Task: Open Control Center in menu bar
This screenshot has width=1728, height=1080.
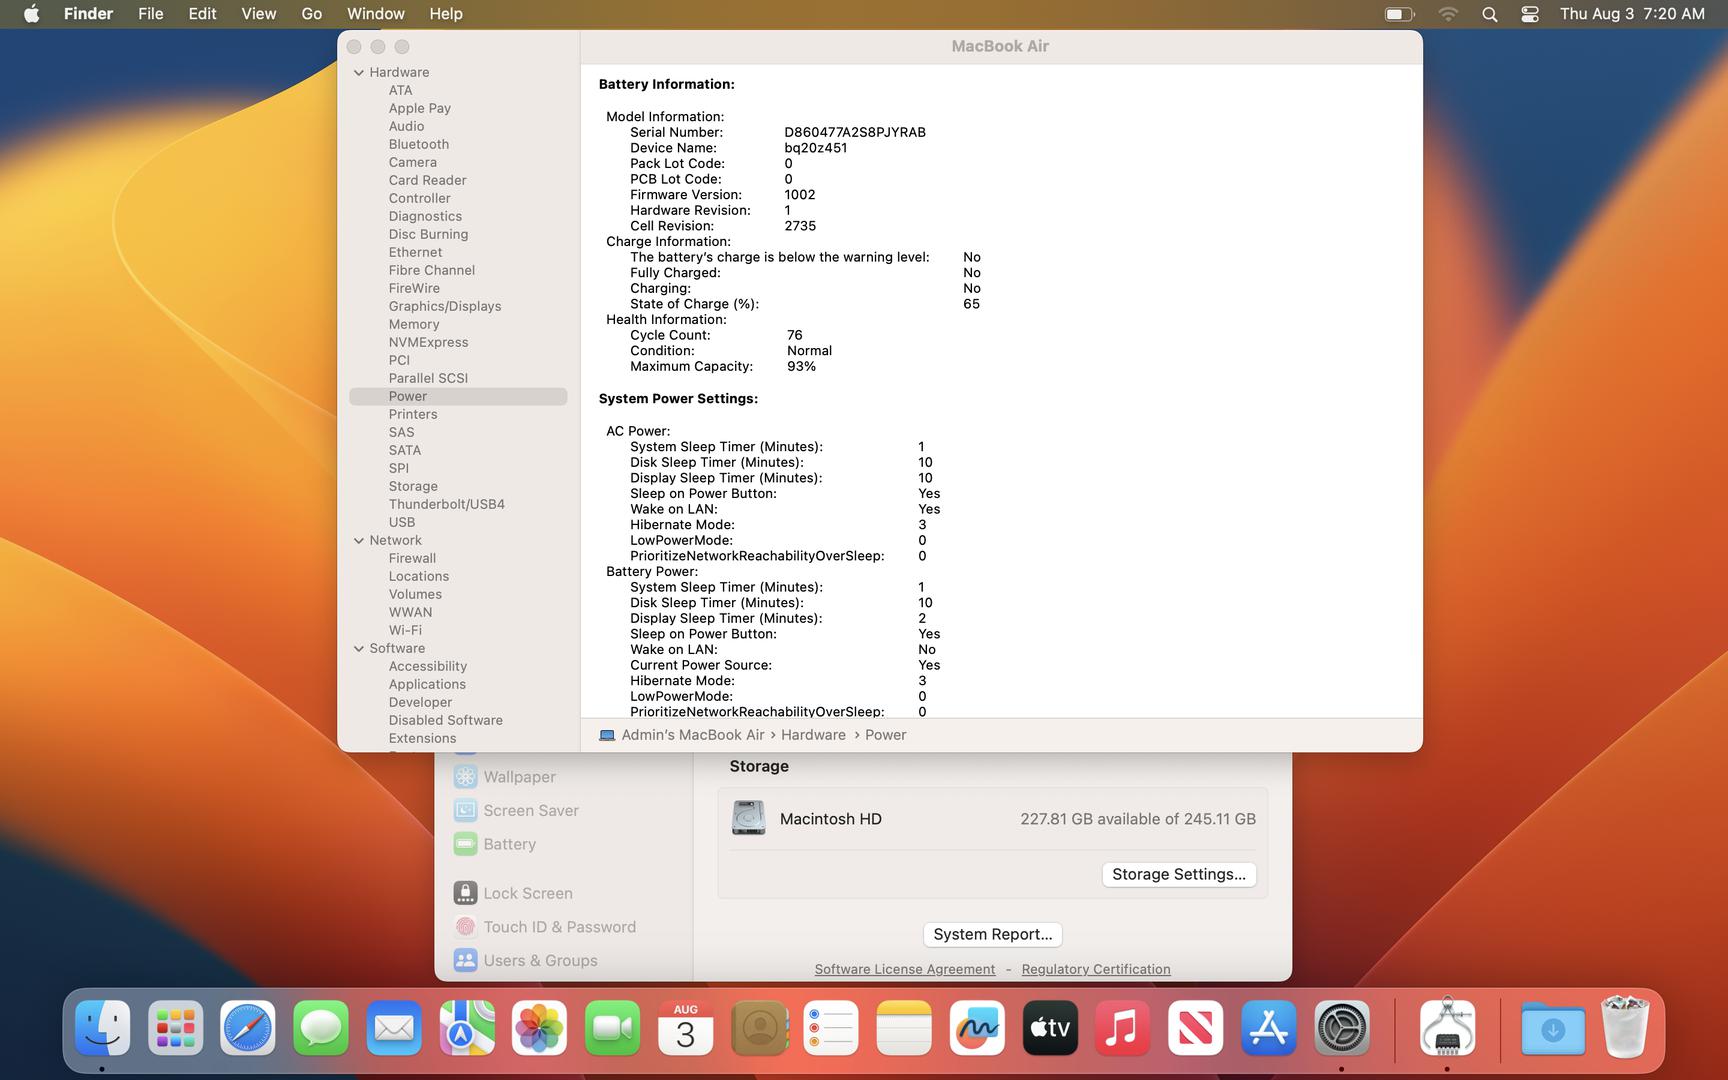Action: [1530, 14]
